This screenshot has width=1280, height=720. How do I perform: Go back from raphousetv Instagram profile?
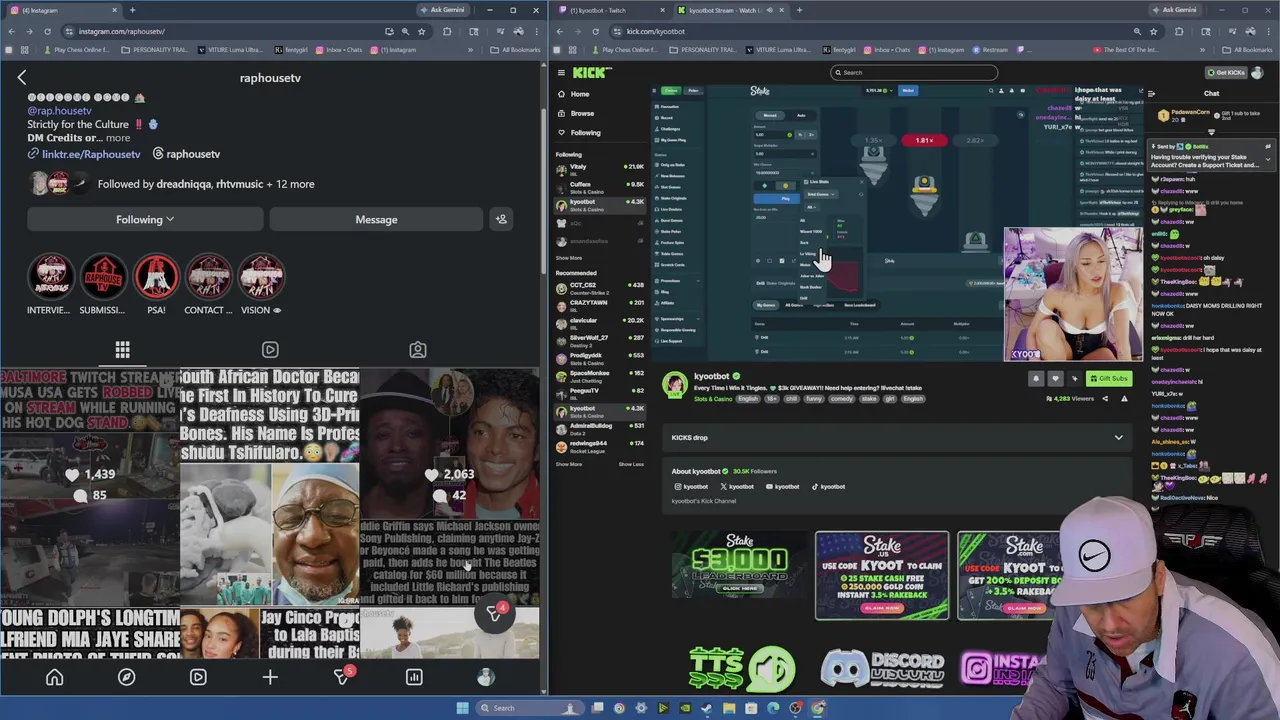(21, 77)
